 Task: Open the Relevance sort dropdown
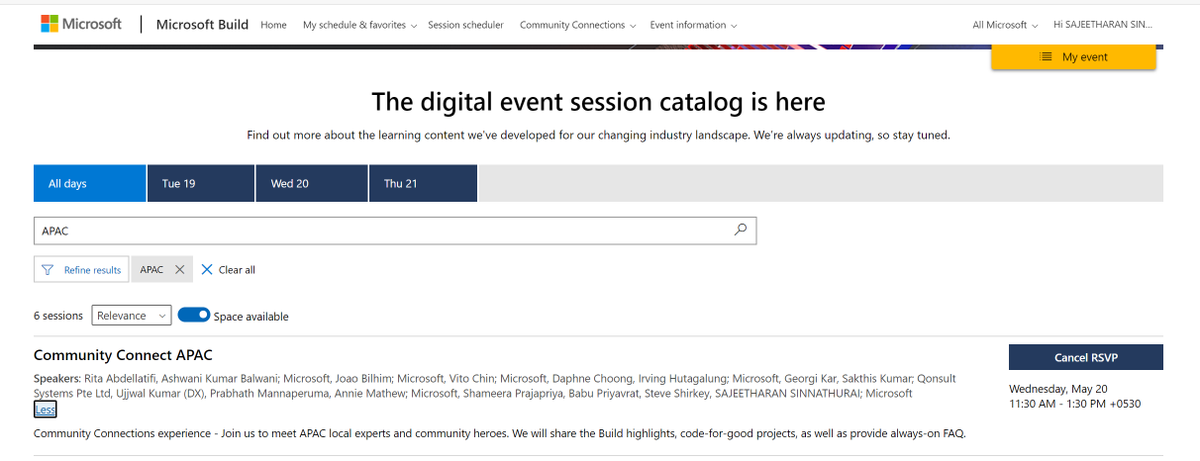(131, 315)
